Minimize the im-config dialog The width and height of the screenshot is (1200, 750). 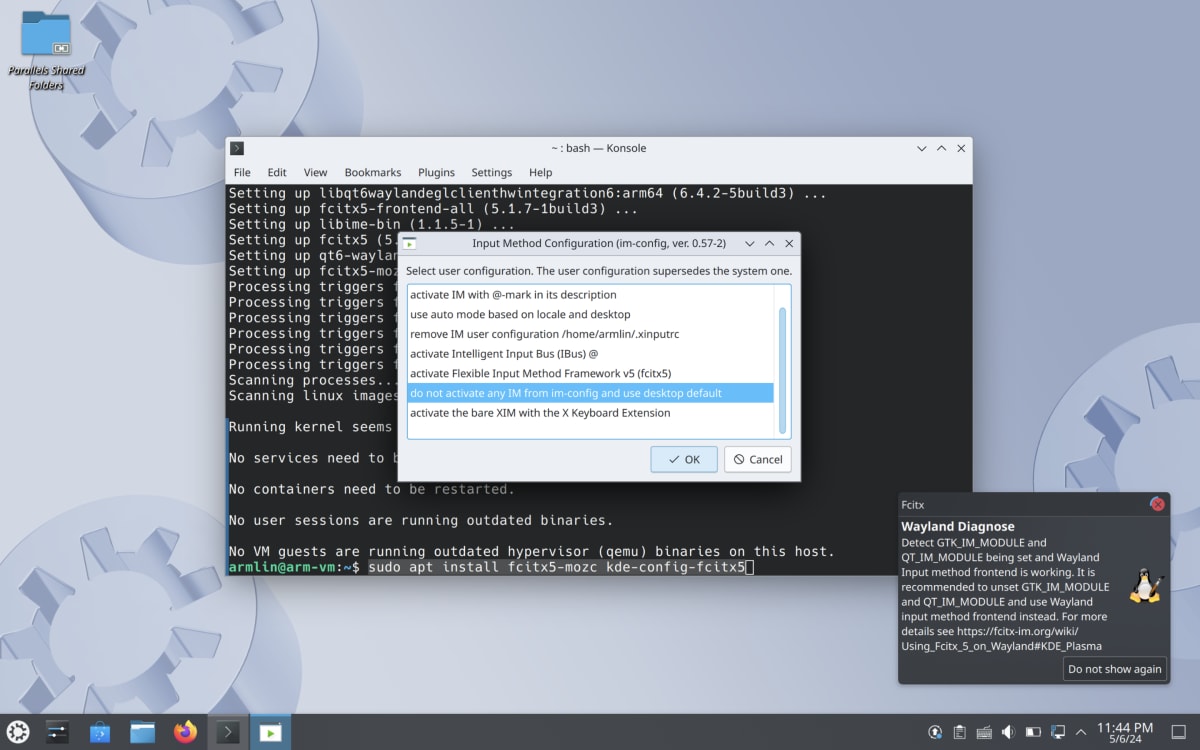tap(749, 243)
